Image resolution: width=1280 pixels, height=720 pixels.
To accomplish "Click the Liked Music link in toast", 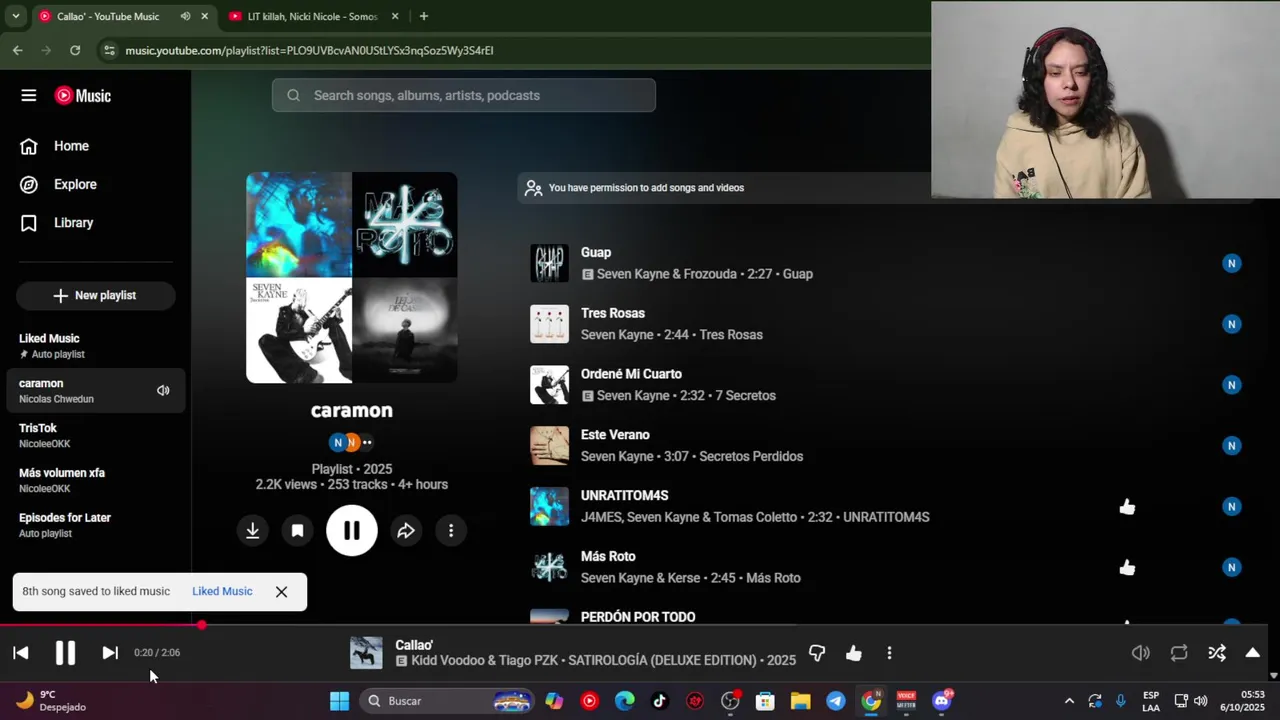I will (x=222, y=591).
